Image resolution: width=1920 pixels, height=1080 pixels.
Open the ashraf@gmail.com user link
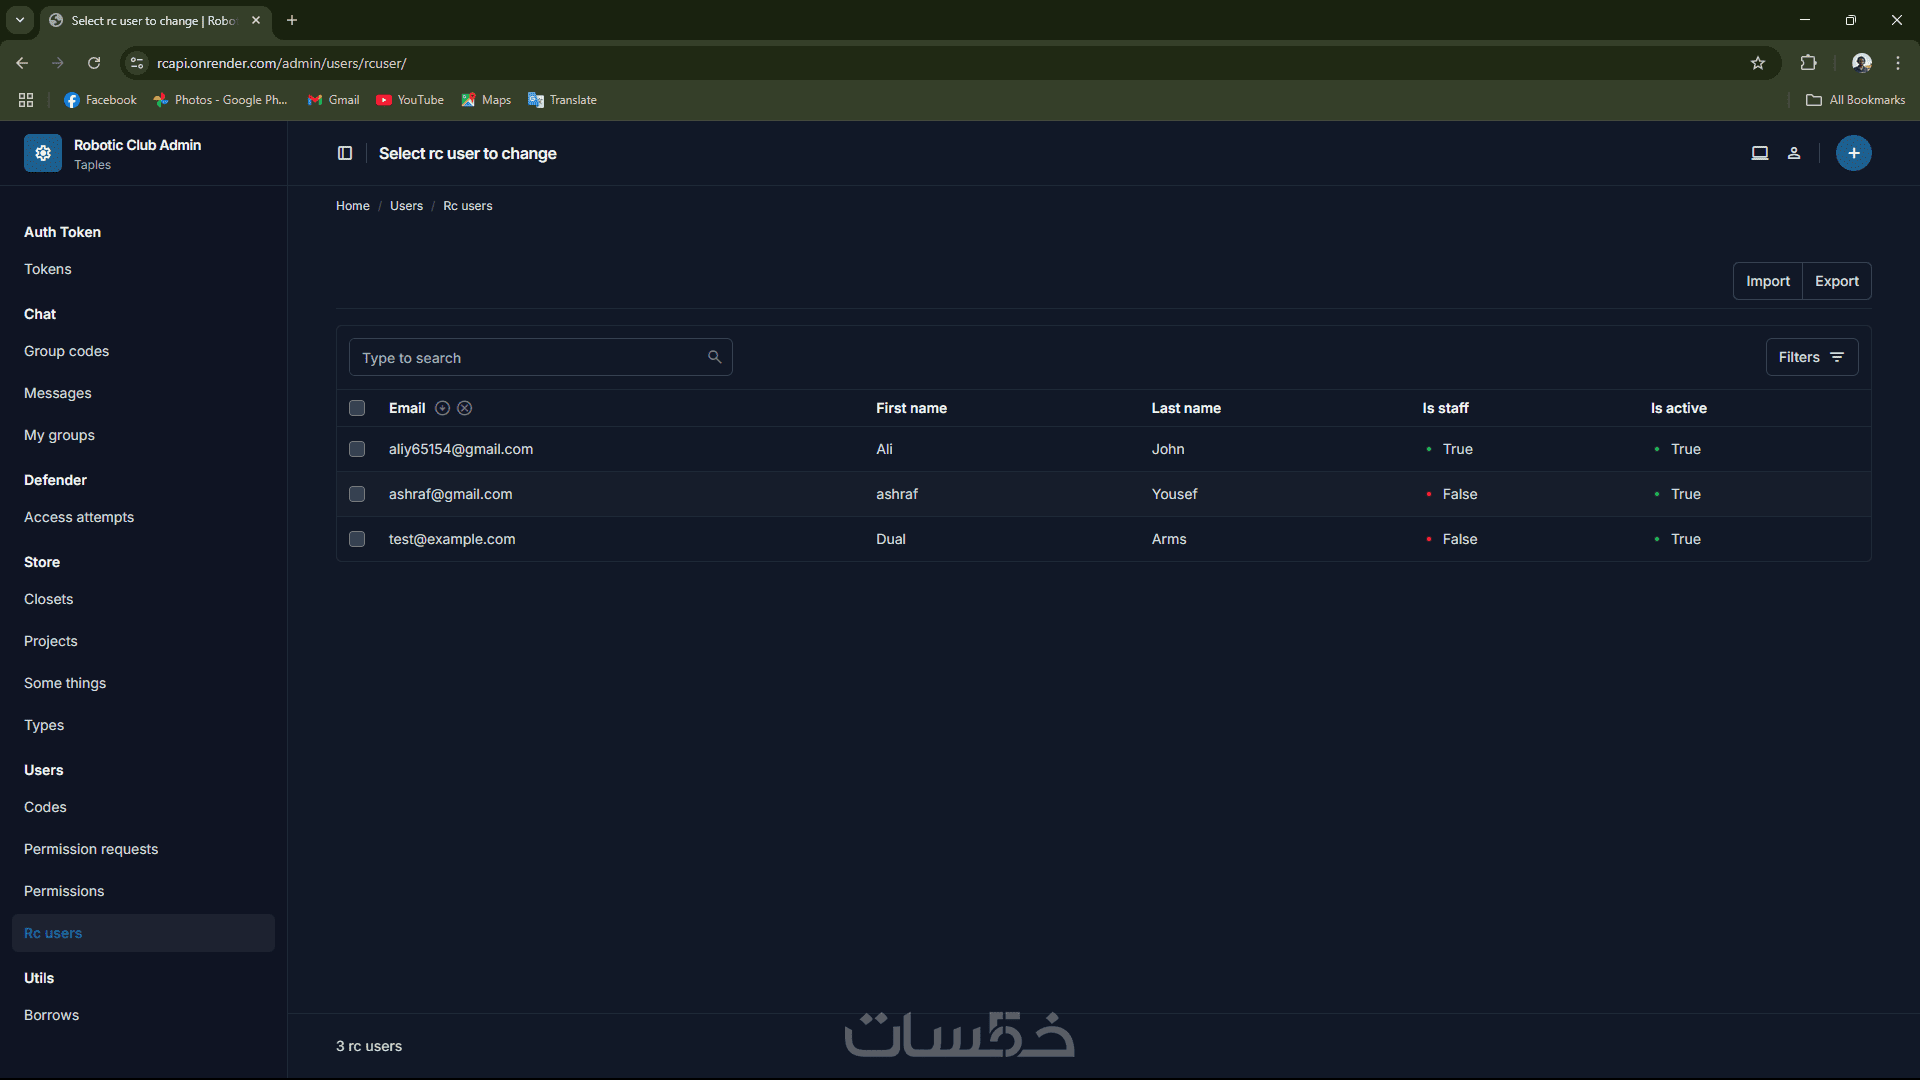pos(450,494)
